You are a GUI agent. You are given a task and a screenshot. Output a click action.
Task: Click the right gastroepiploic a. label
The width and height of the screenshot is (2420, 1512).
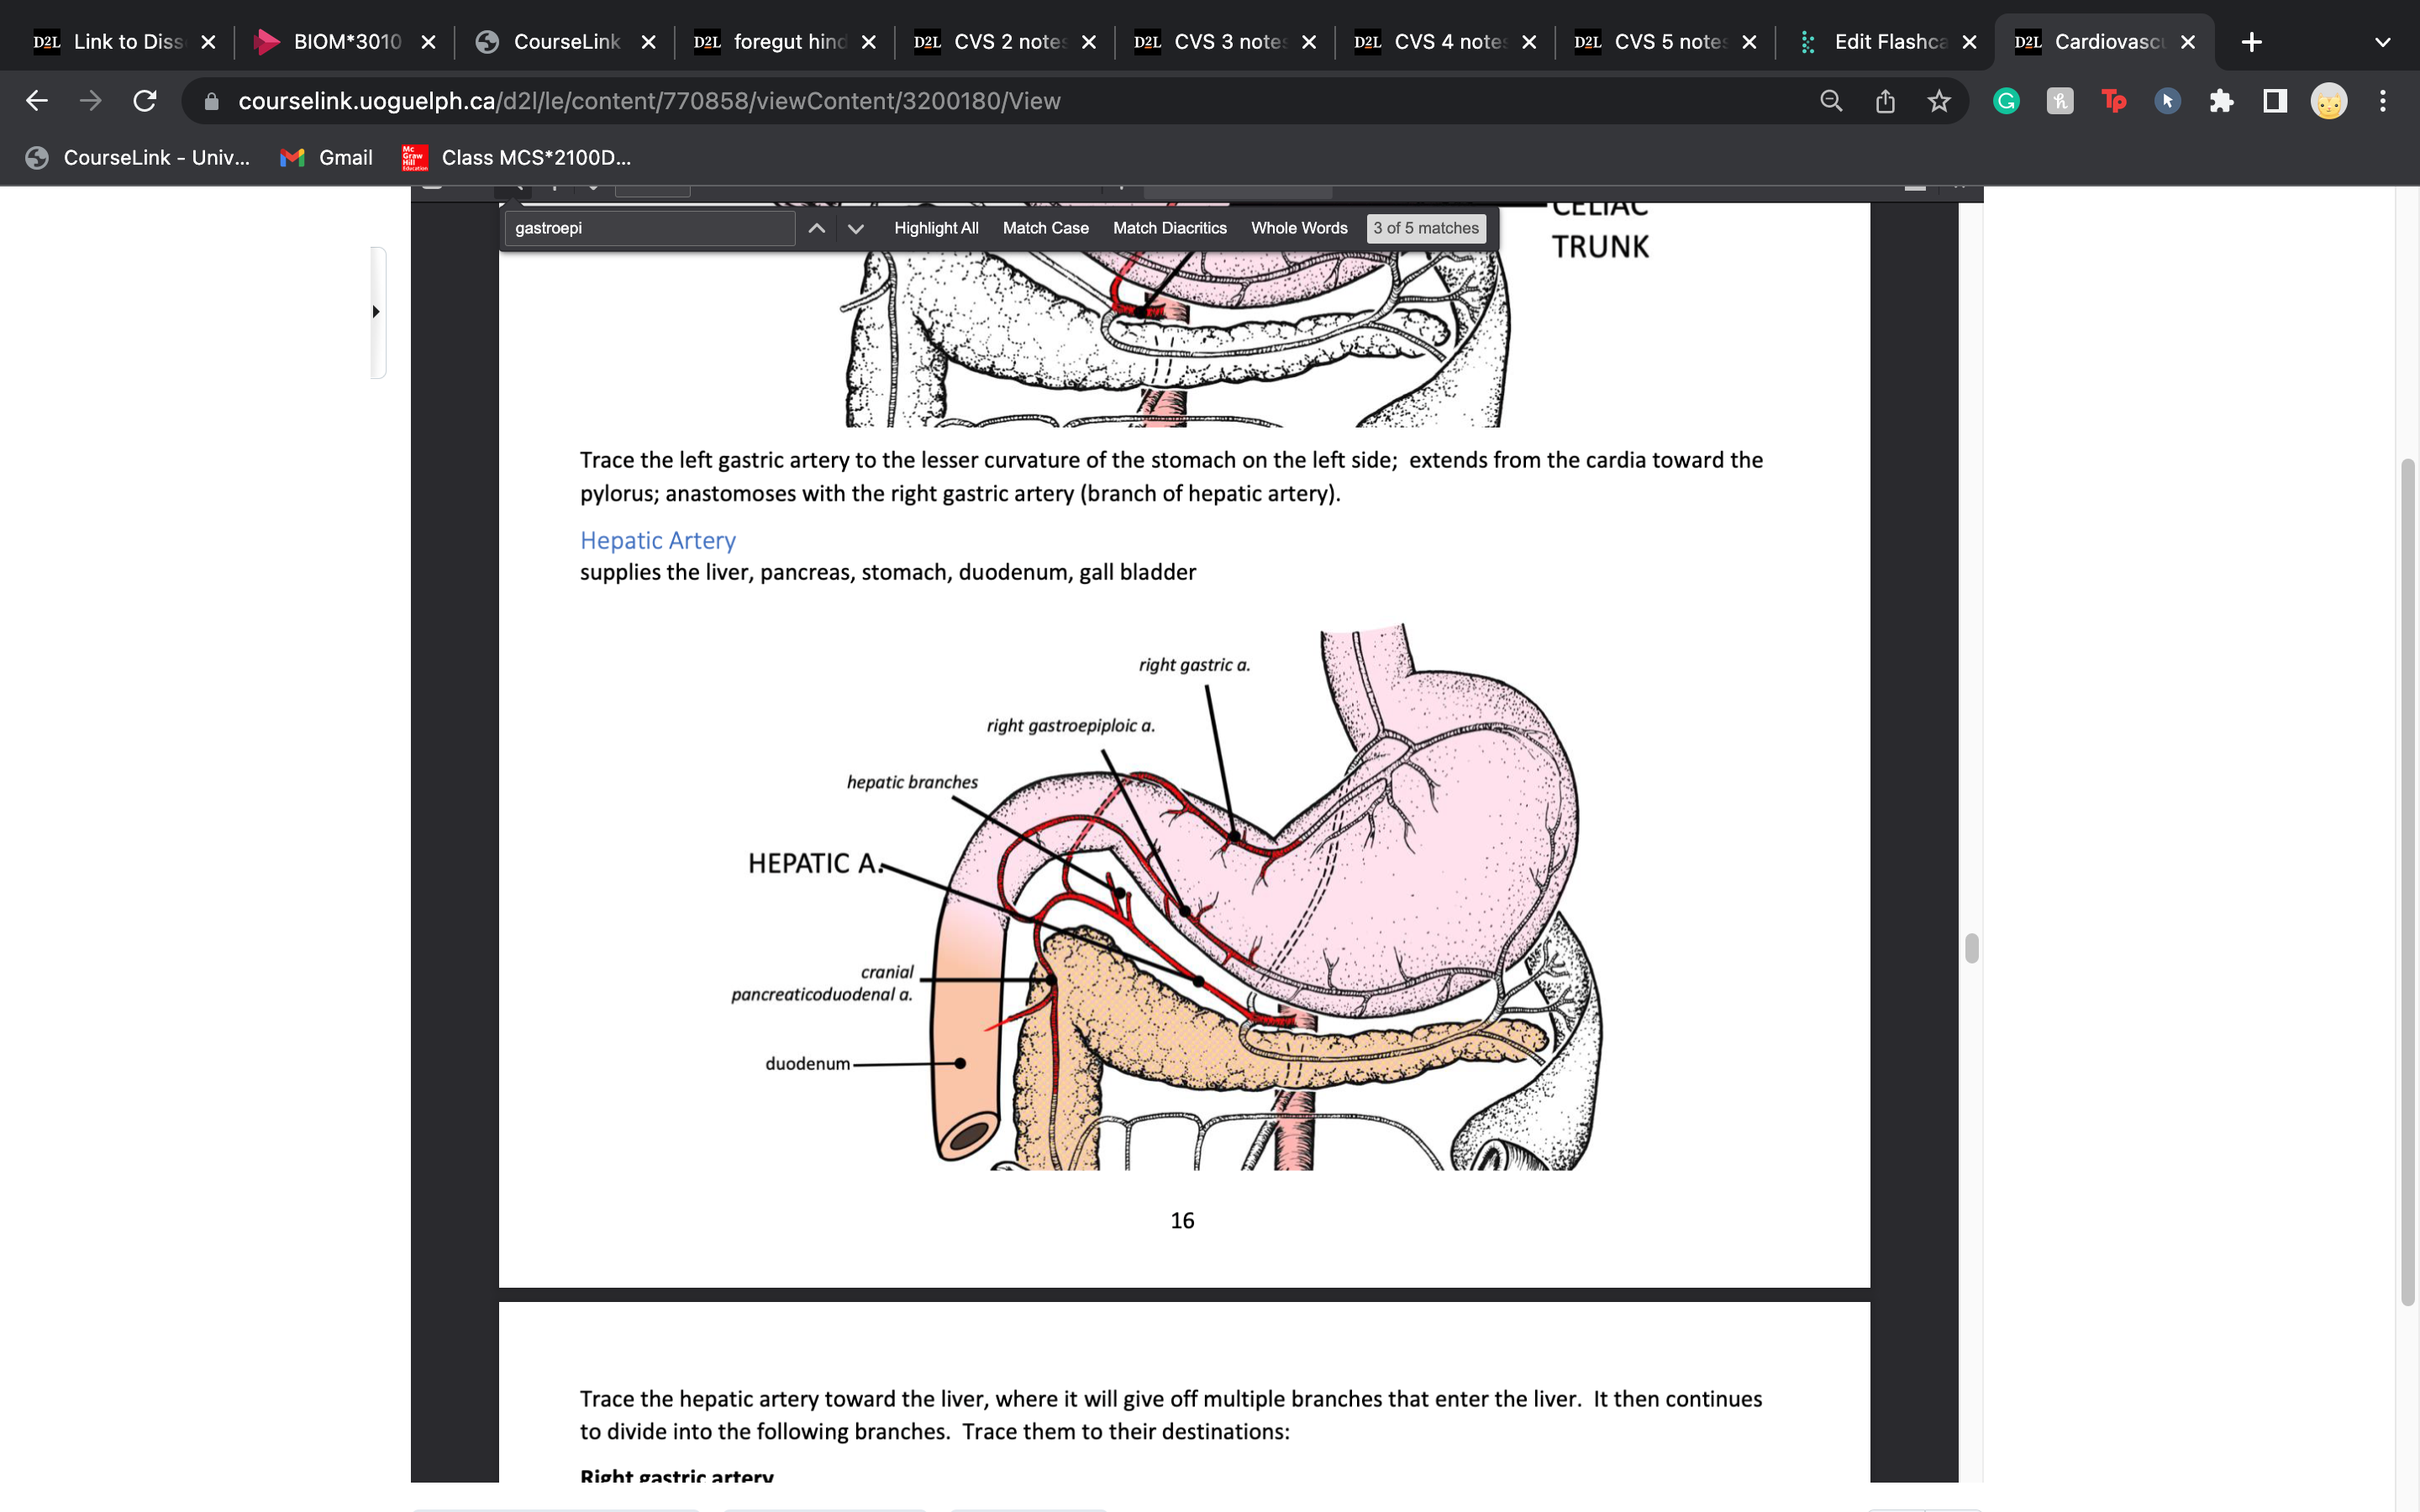pos(1070,726)
